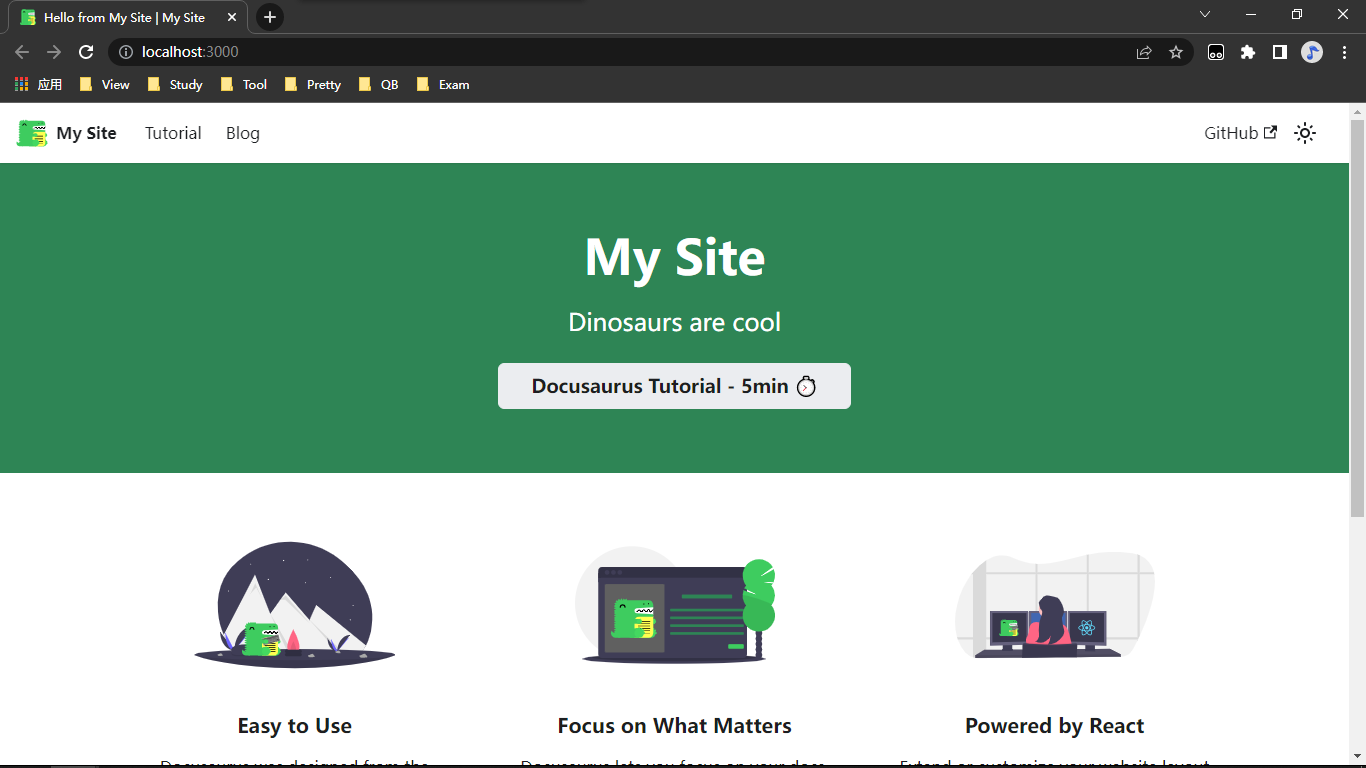This screenshot has height=768, width=1366.
Task: Click the Powered by React heading
Action: tap(1055, 726)
